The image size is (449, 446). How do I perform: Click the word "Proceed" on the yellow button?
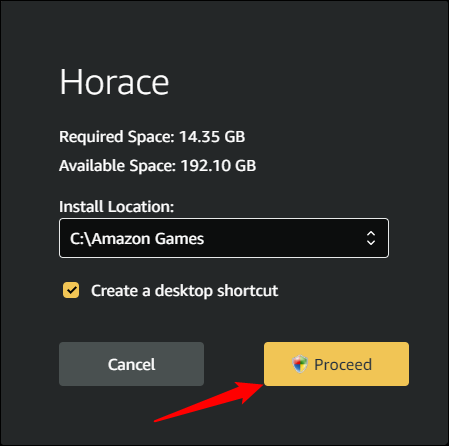coord(343,364)
